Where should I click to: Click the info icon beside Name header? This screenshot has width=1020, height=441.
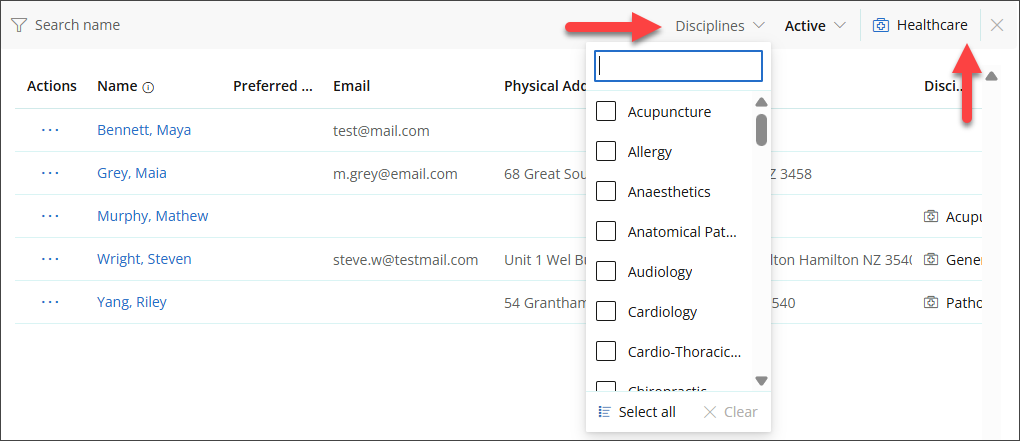pyautogui.click(x=148, y=87)
